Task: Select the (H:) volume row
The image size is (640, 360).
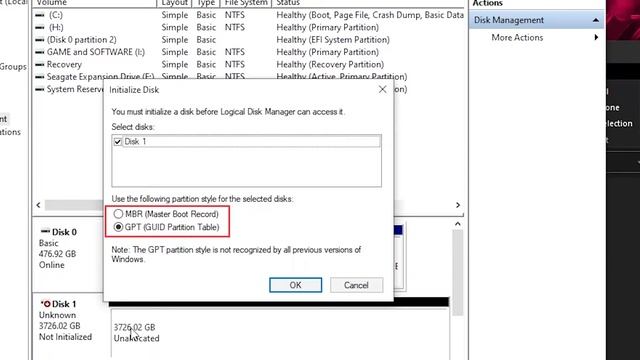Action: pos(249,27)
